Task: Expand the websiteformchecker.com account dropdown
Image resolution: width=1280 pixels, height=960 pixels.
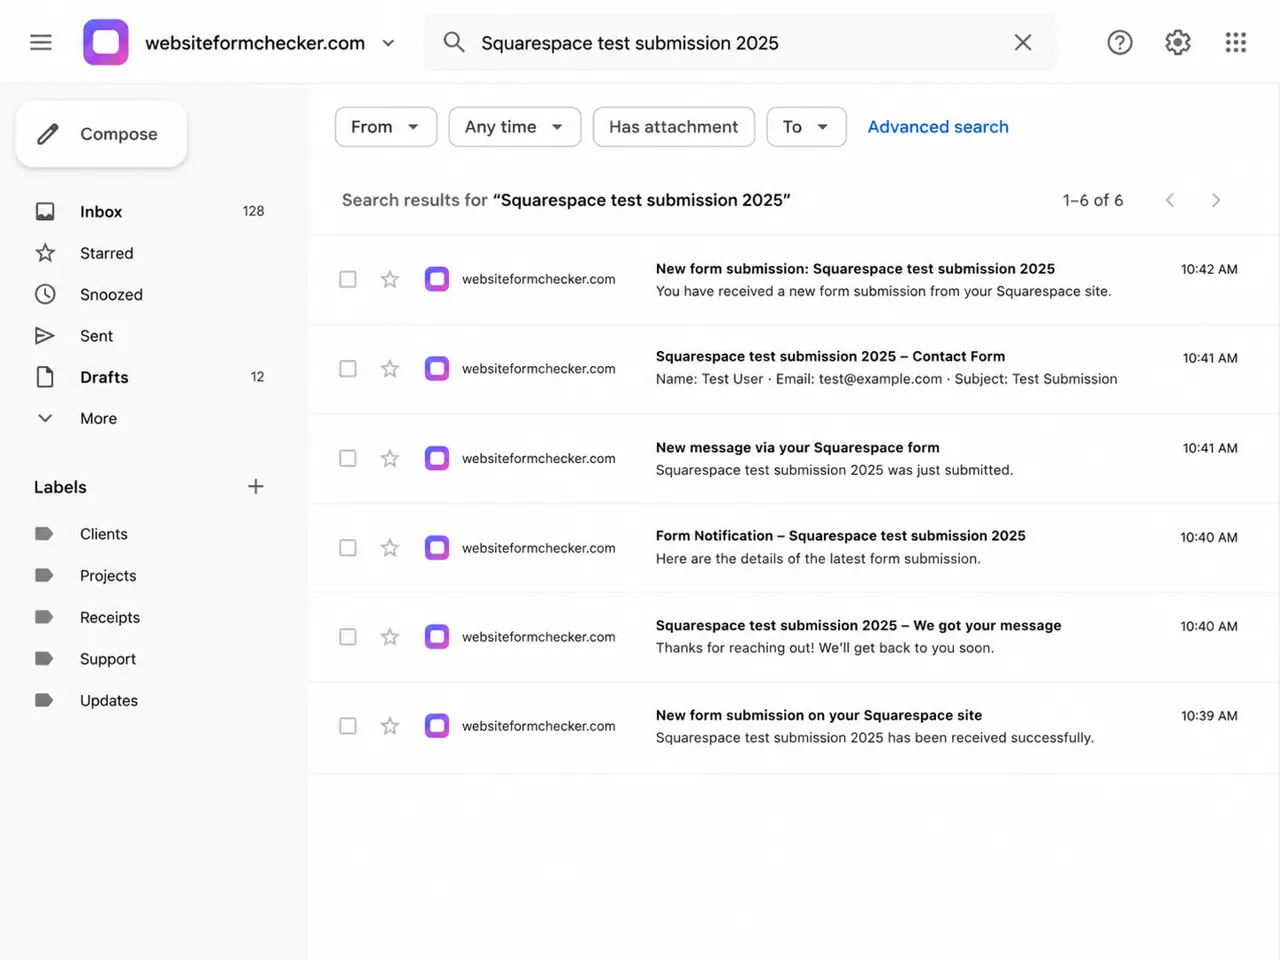Action: tap(388, 43)
